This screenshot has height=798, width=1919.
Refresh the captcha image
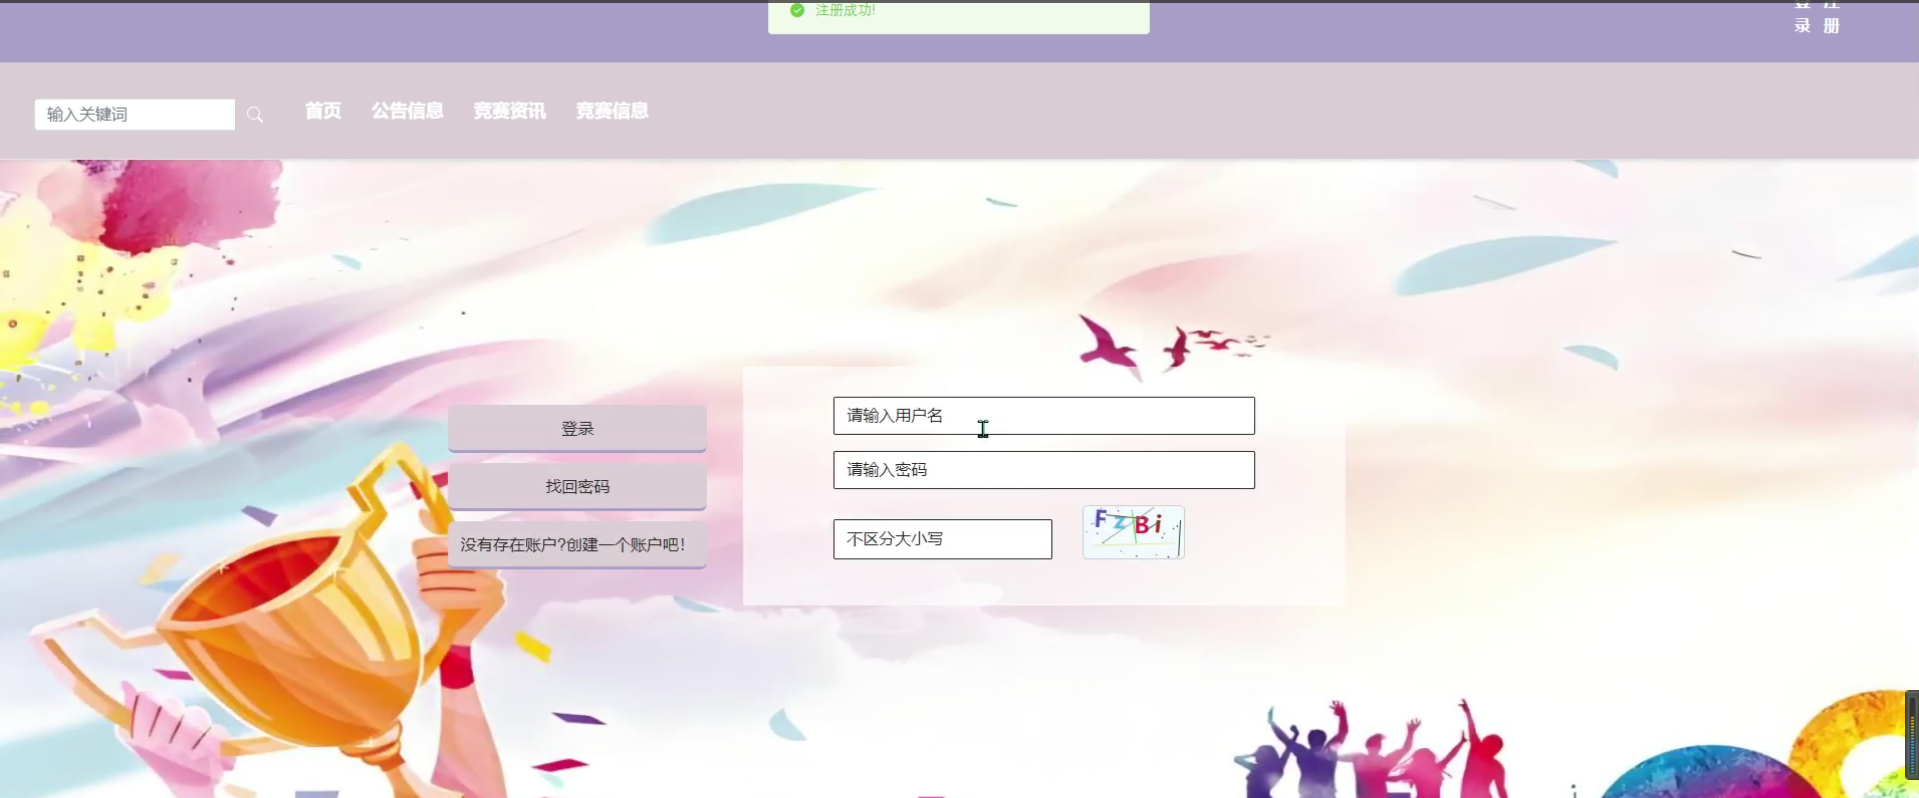point(1134,532)
